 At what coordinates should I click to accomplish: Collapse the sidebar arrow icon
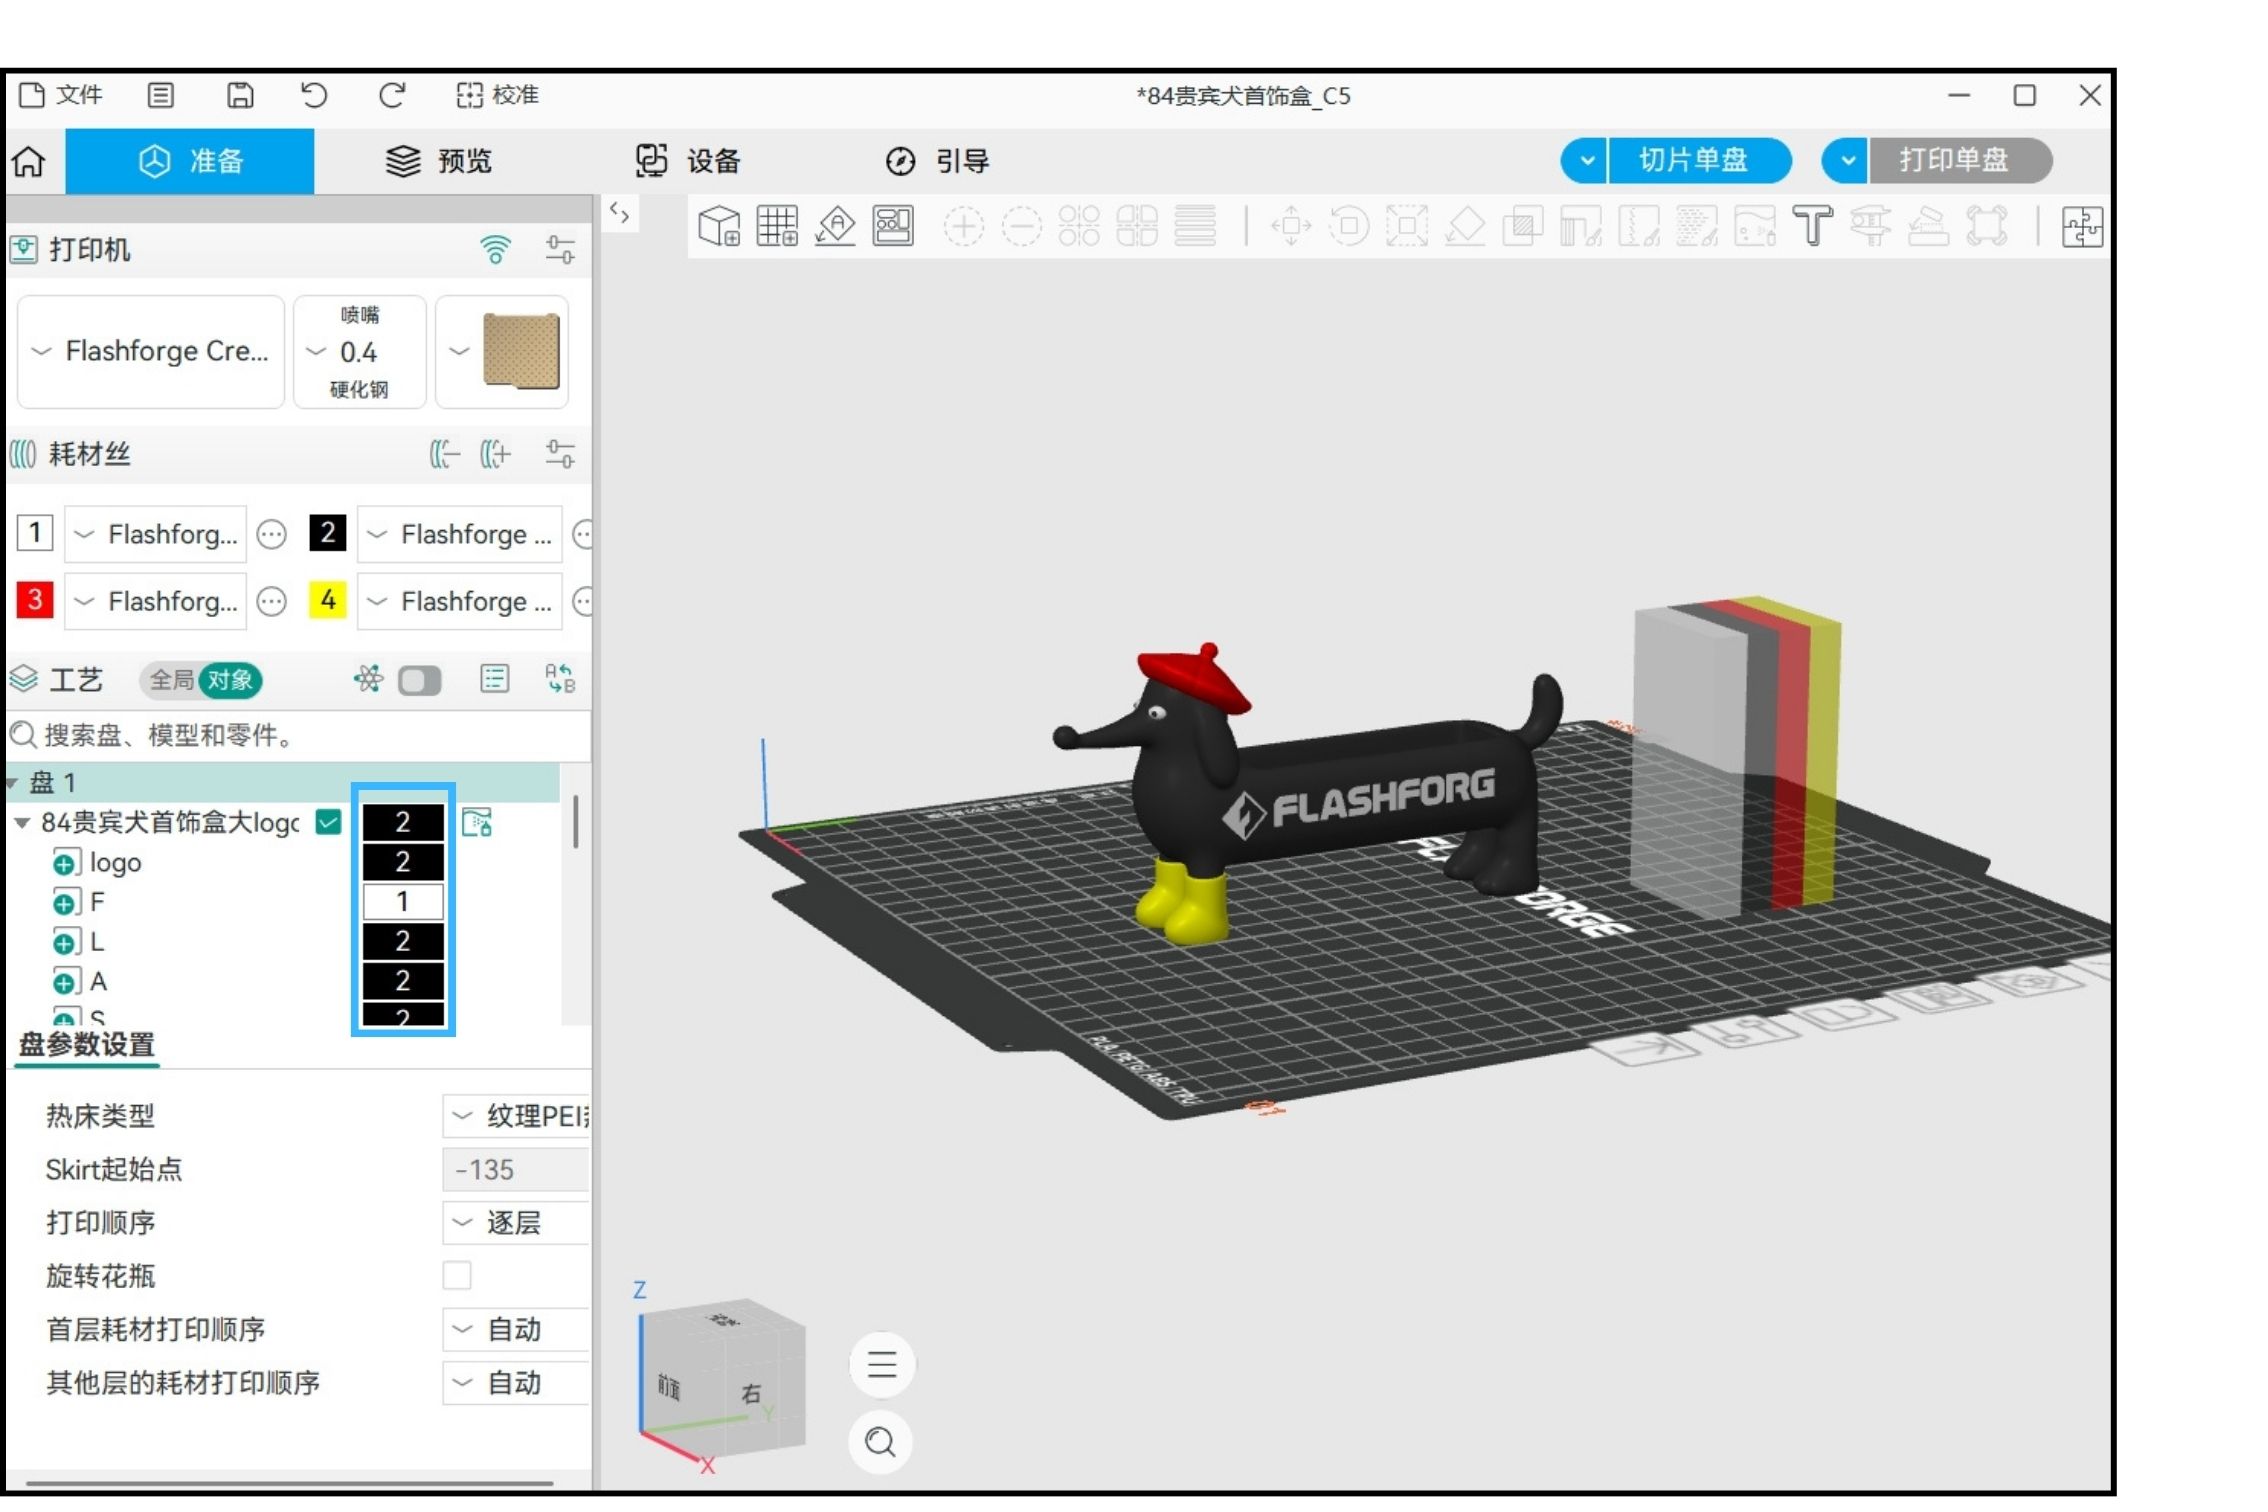pyautogui.click(x=620, y=213)
